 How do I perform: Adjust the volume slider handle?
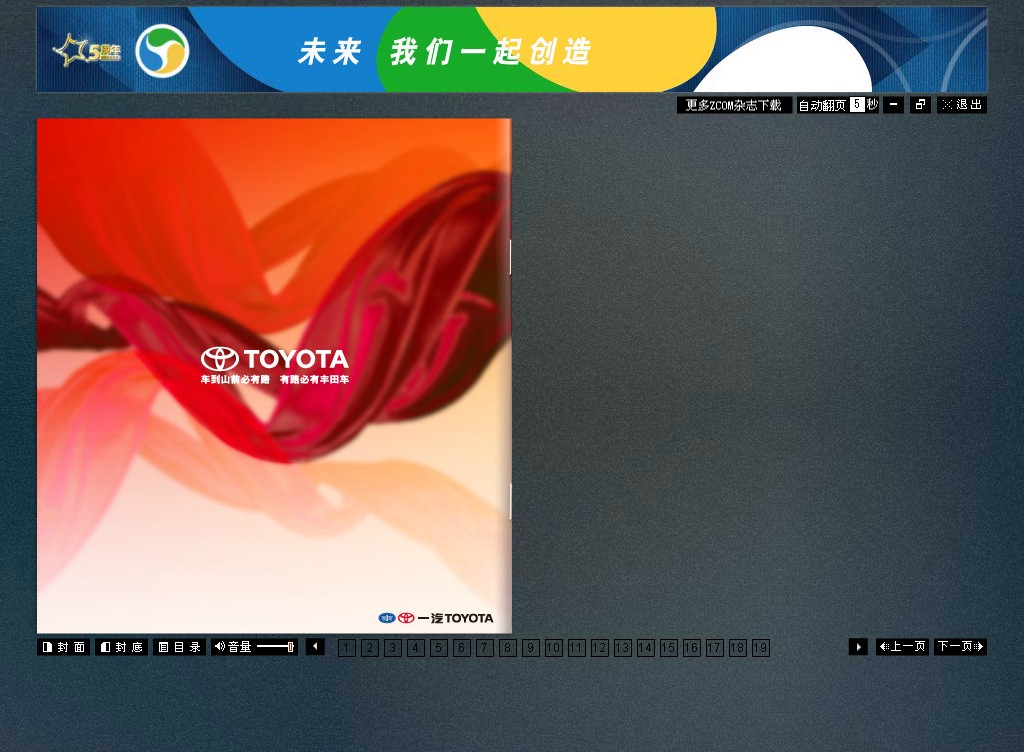tap(291, 647)
